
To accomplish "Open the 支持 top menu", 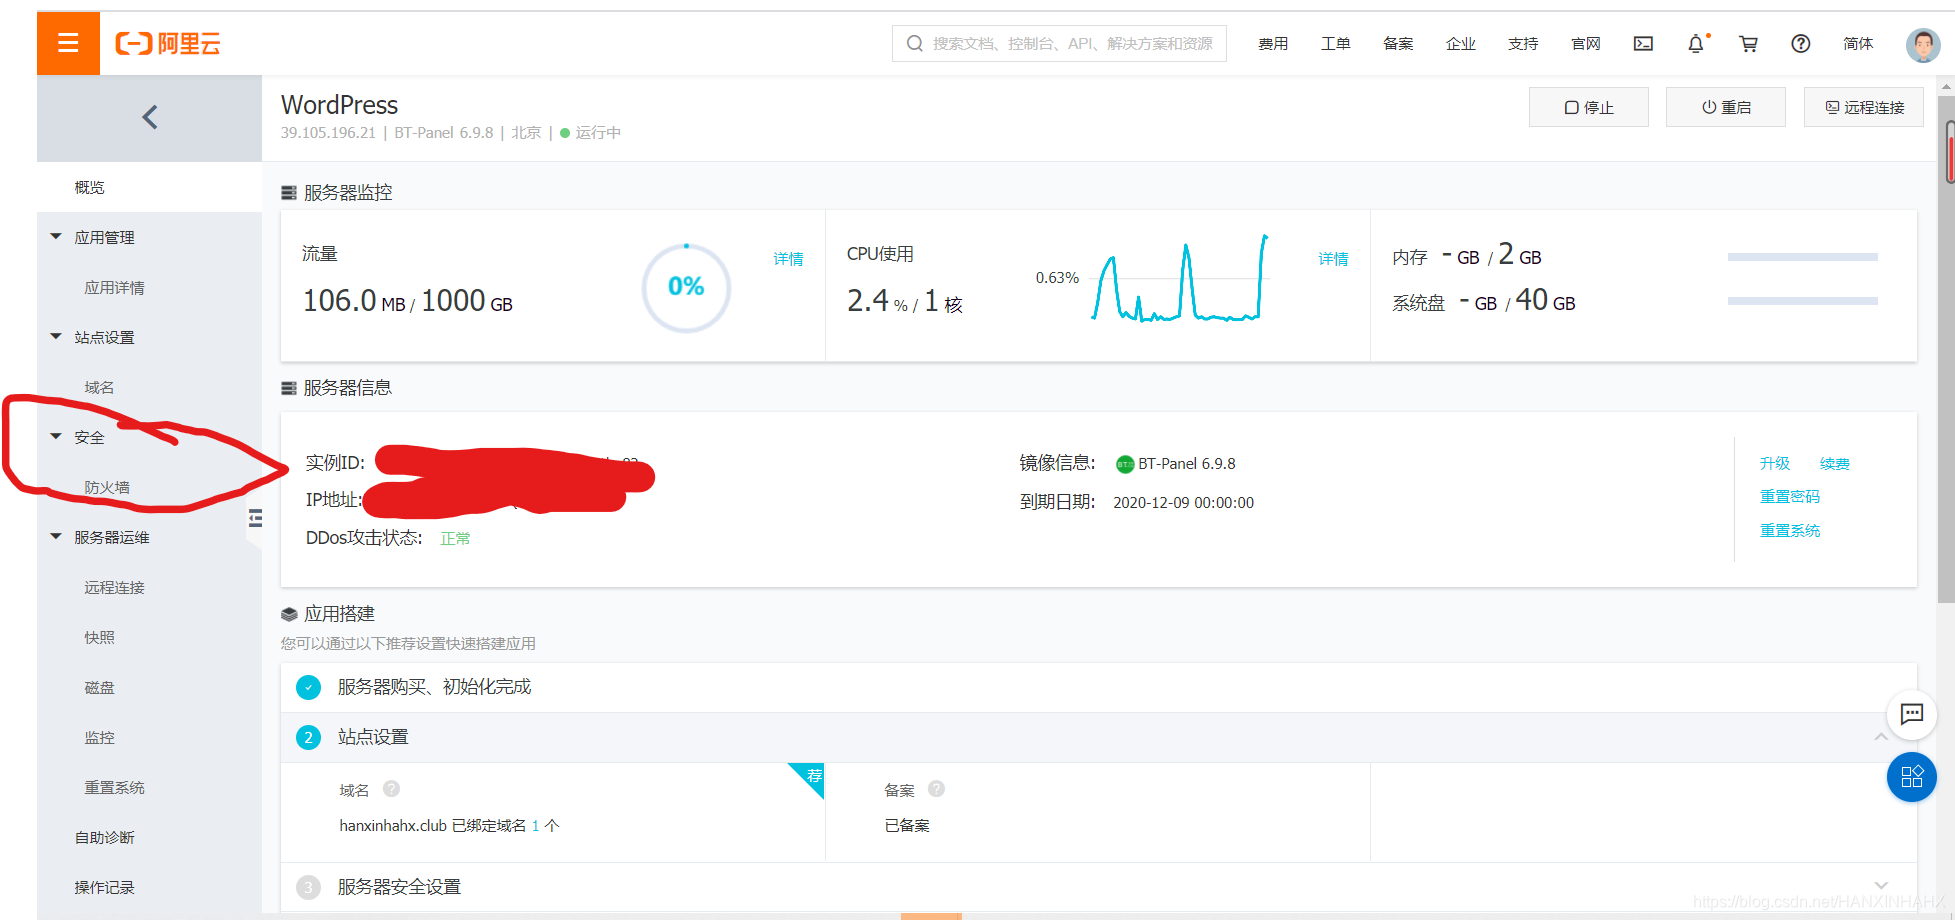I will (1523, 43).
